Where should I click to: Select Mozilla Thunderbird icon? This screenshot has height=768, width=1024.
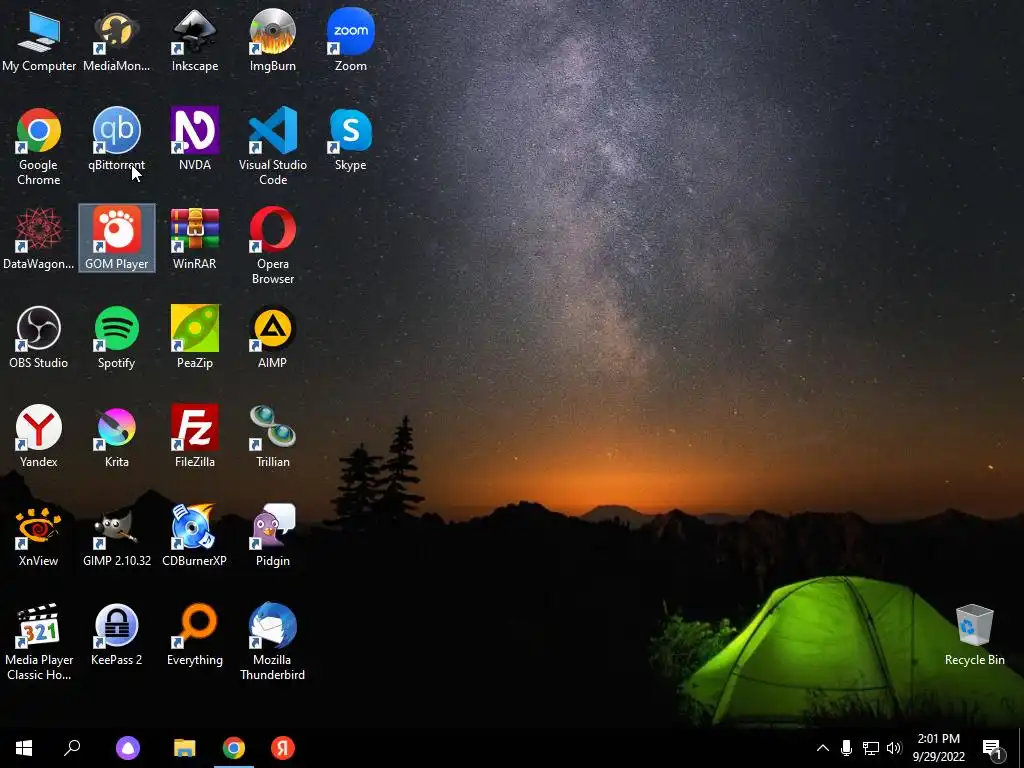tap(272, 642)
